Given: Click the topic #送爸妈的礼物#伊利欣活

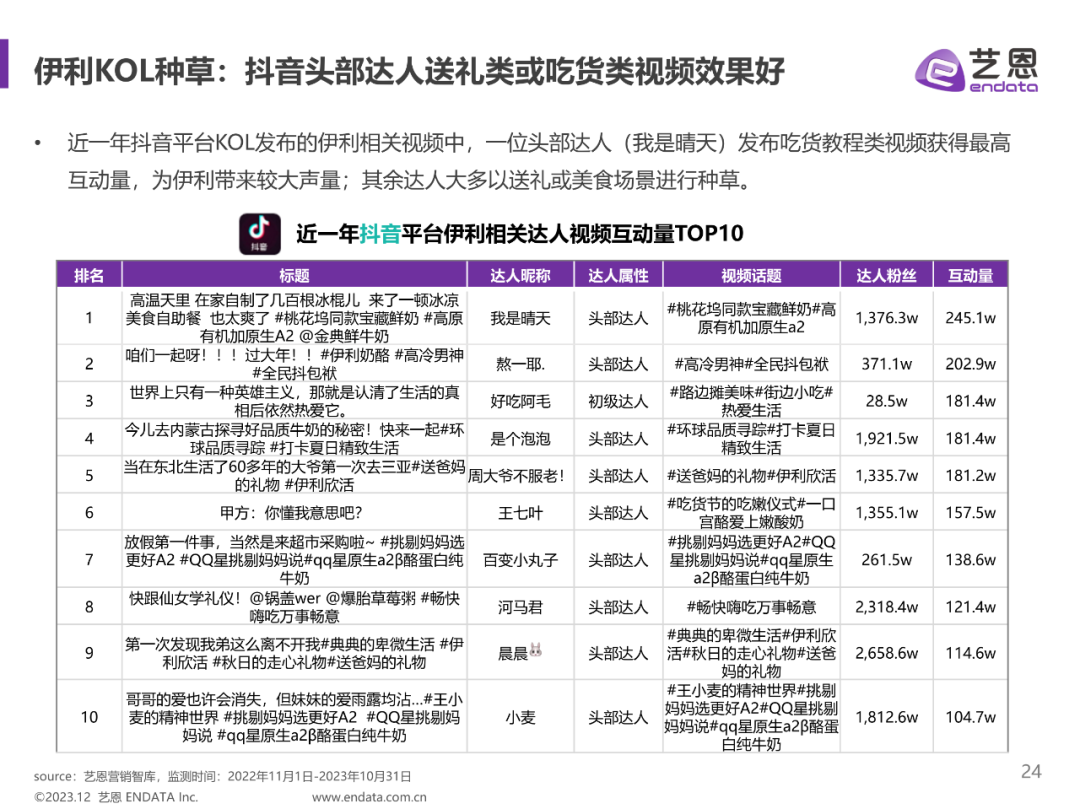Looking at the screenshot, I should point(751,476).
